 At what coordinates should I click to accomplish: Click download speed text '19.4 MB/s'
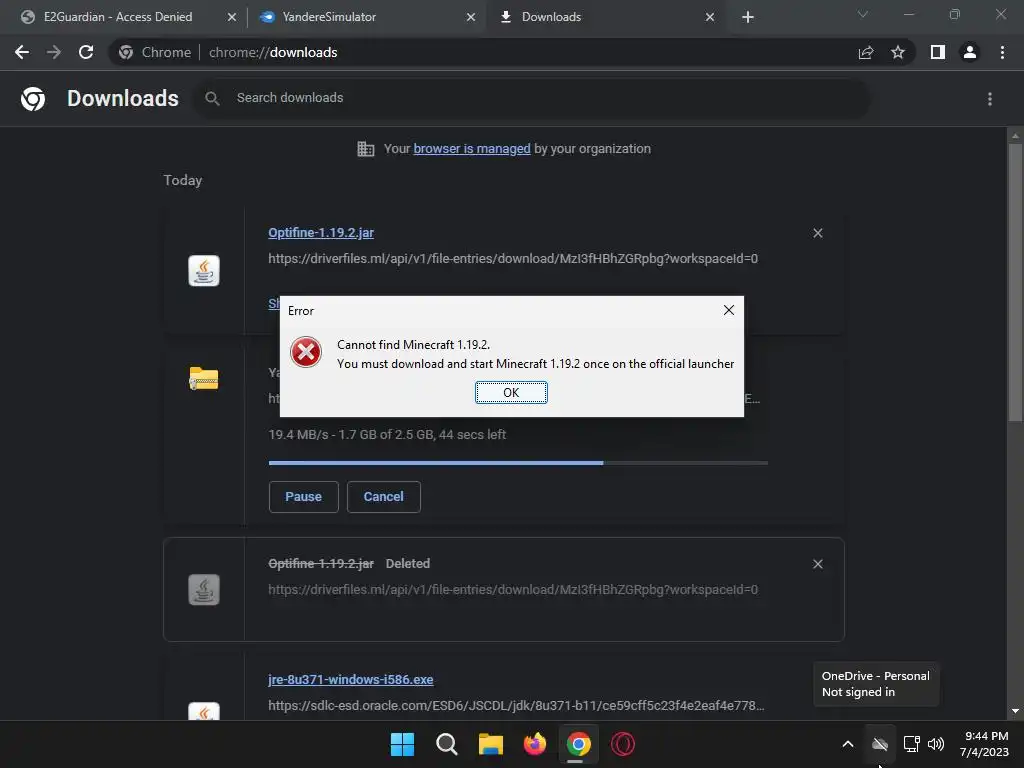pyautogui.click(x=298, y=435)
